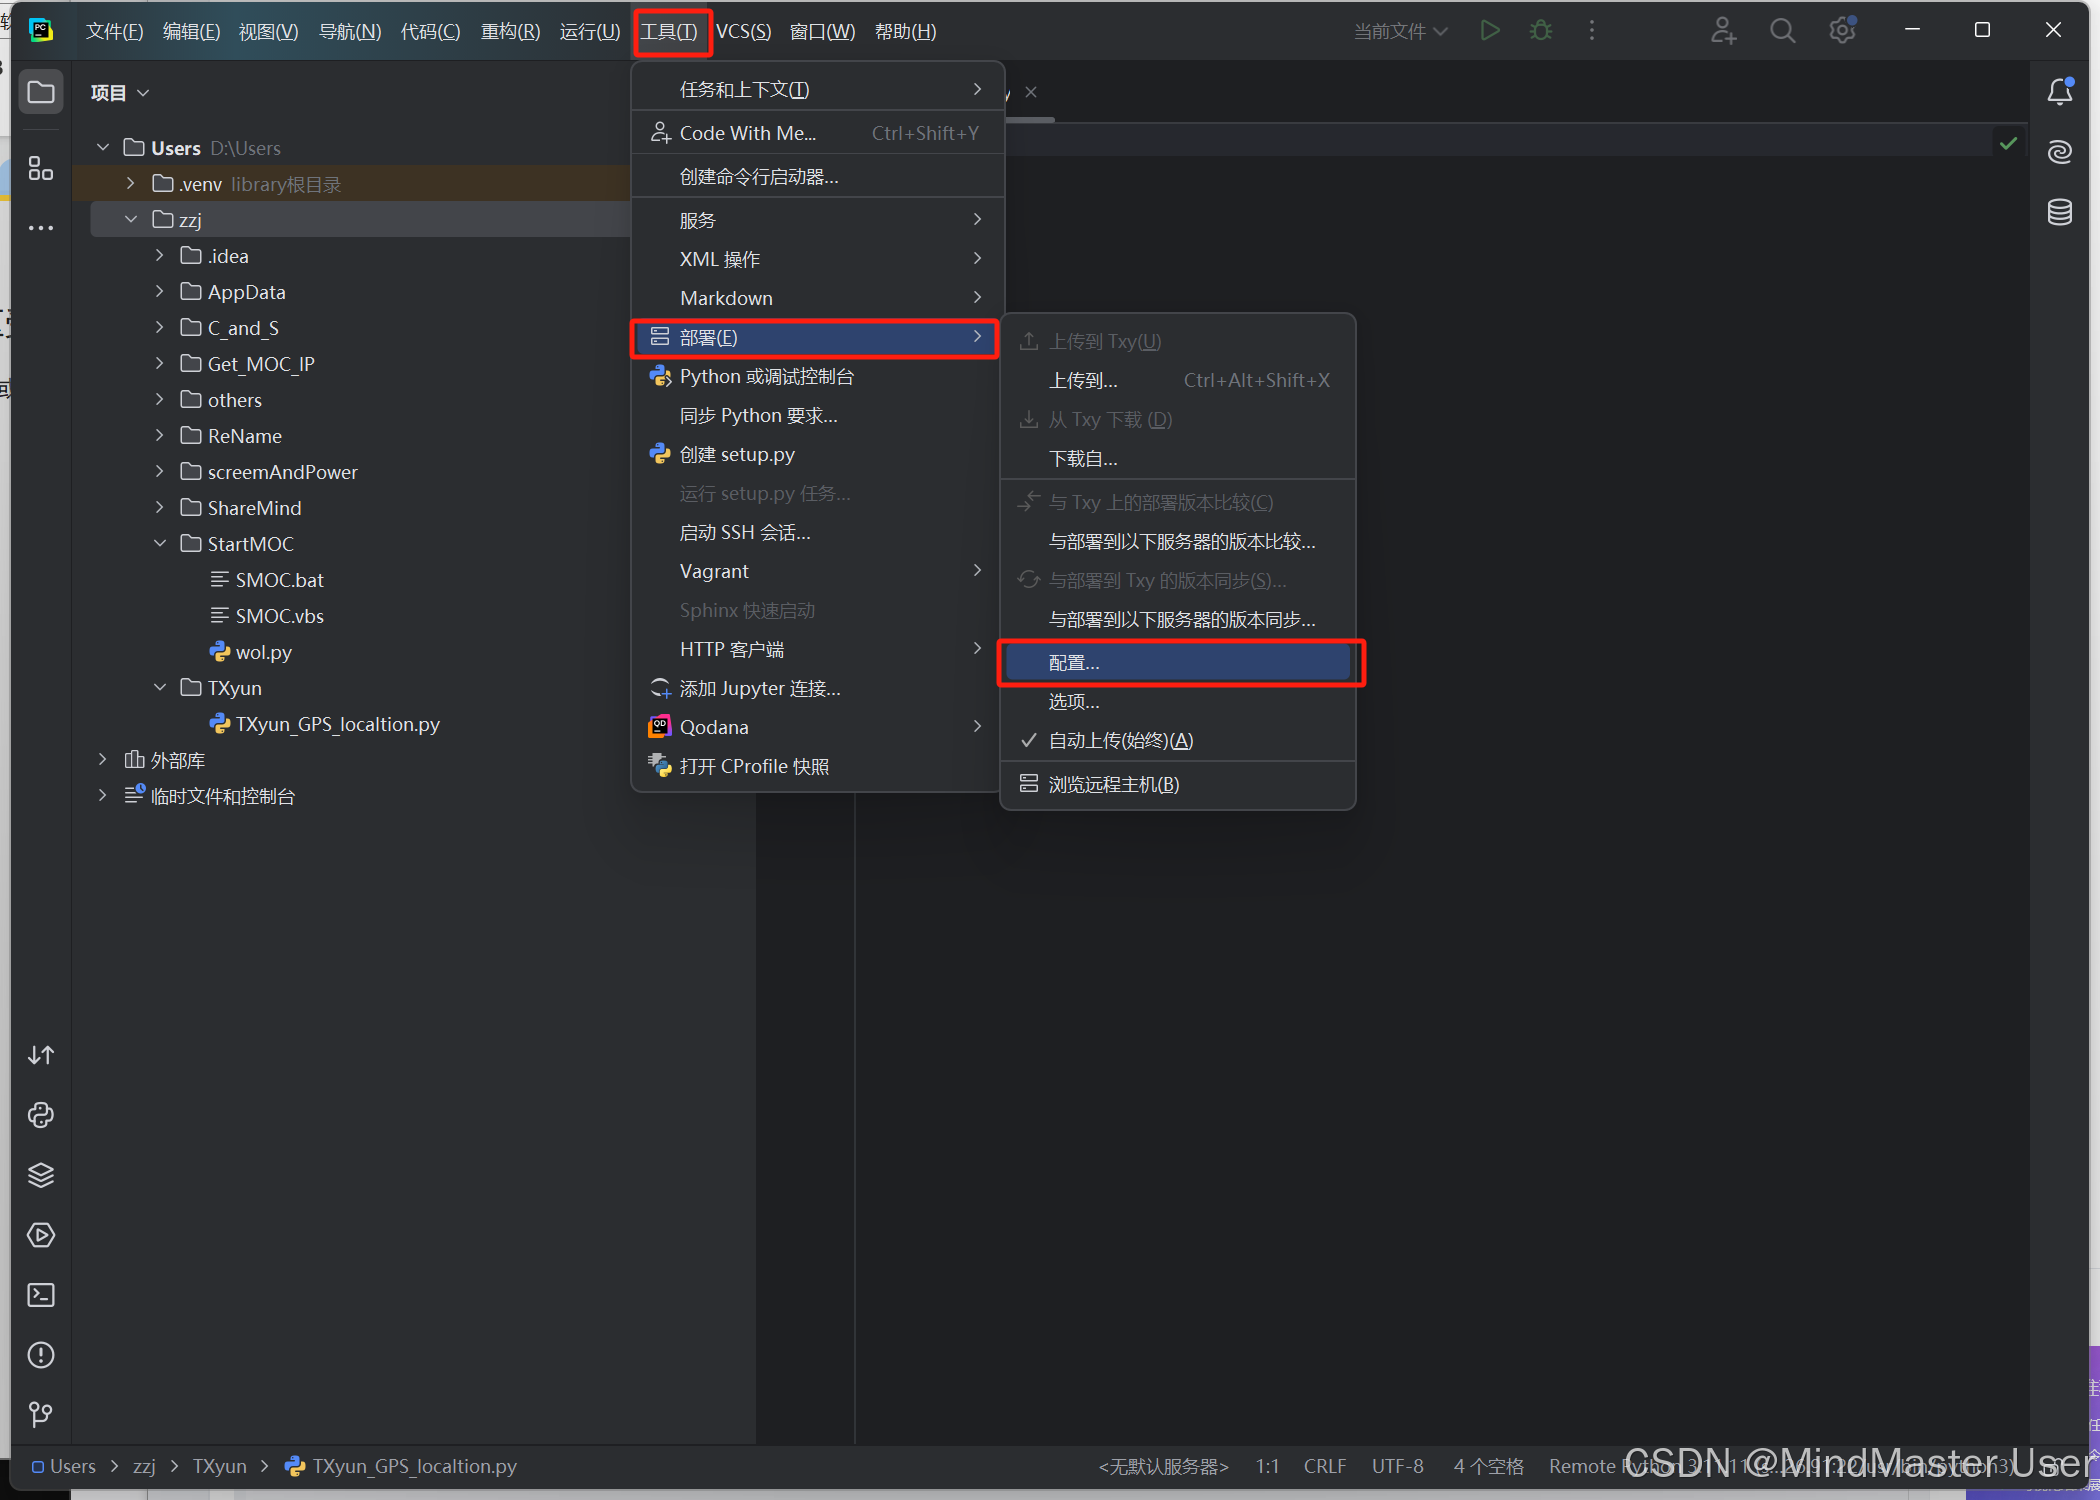Expand the external libraries node
Screen dimensions: 2100x1500
103,760
